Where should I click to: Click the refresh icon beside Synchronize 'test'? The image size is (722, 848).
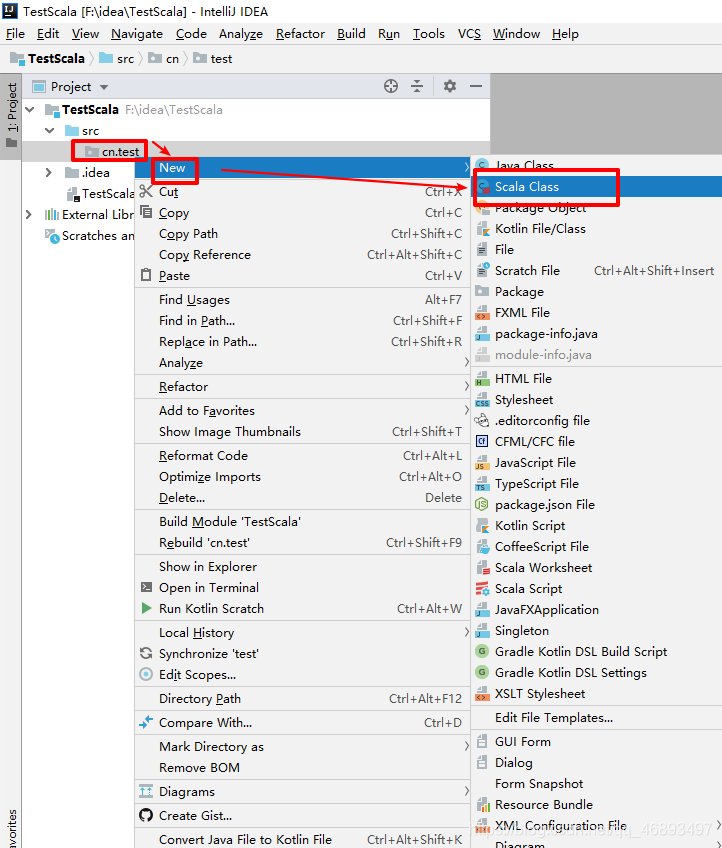click(146, 653)
